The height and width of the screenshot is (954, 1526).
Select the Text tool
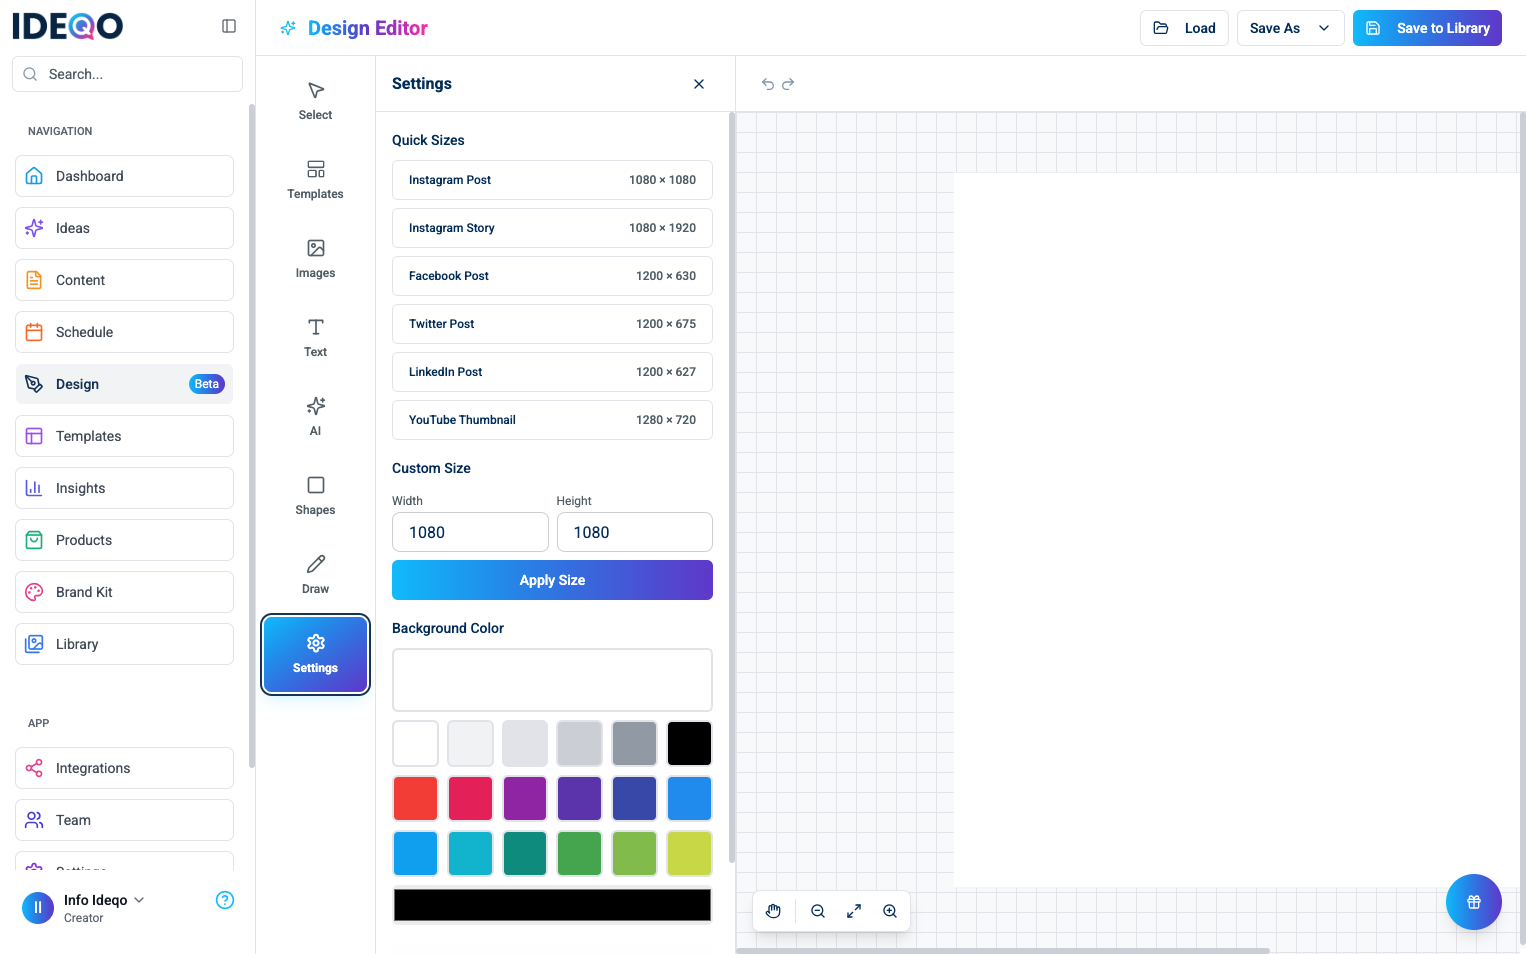point(315,337)
